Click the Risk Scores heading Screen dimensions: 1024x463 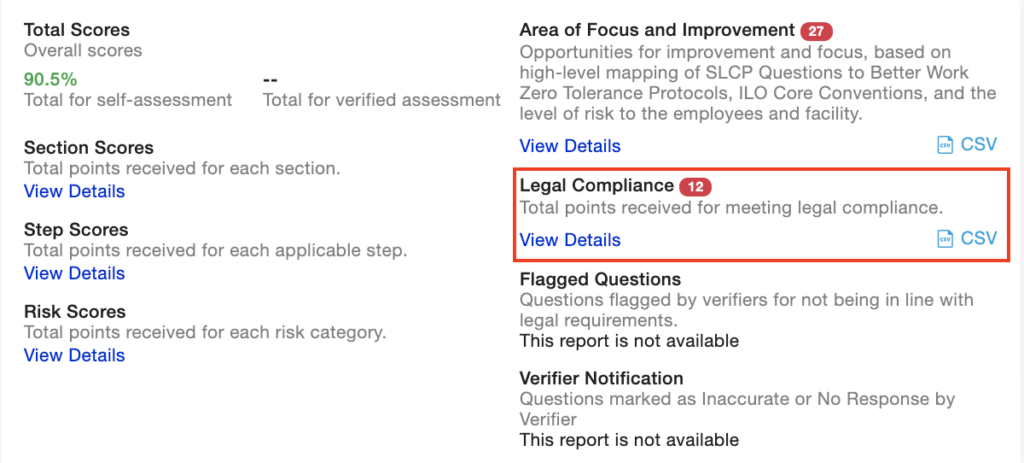click(75, 311)
